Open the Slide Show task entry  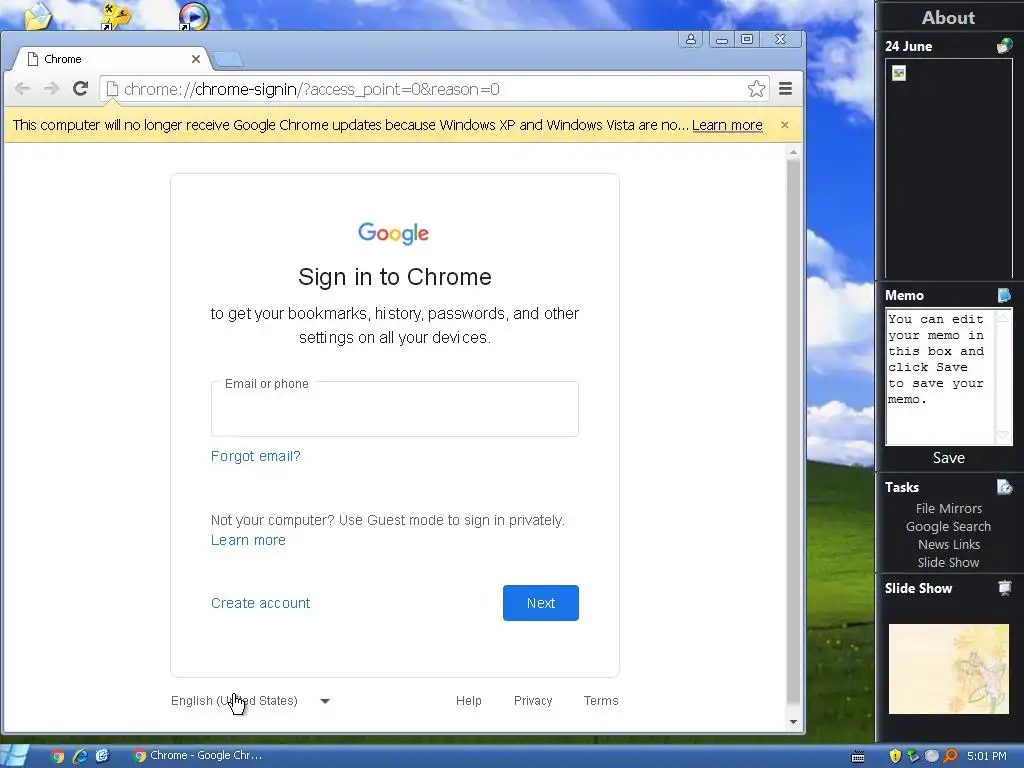click(948, 562)
